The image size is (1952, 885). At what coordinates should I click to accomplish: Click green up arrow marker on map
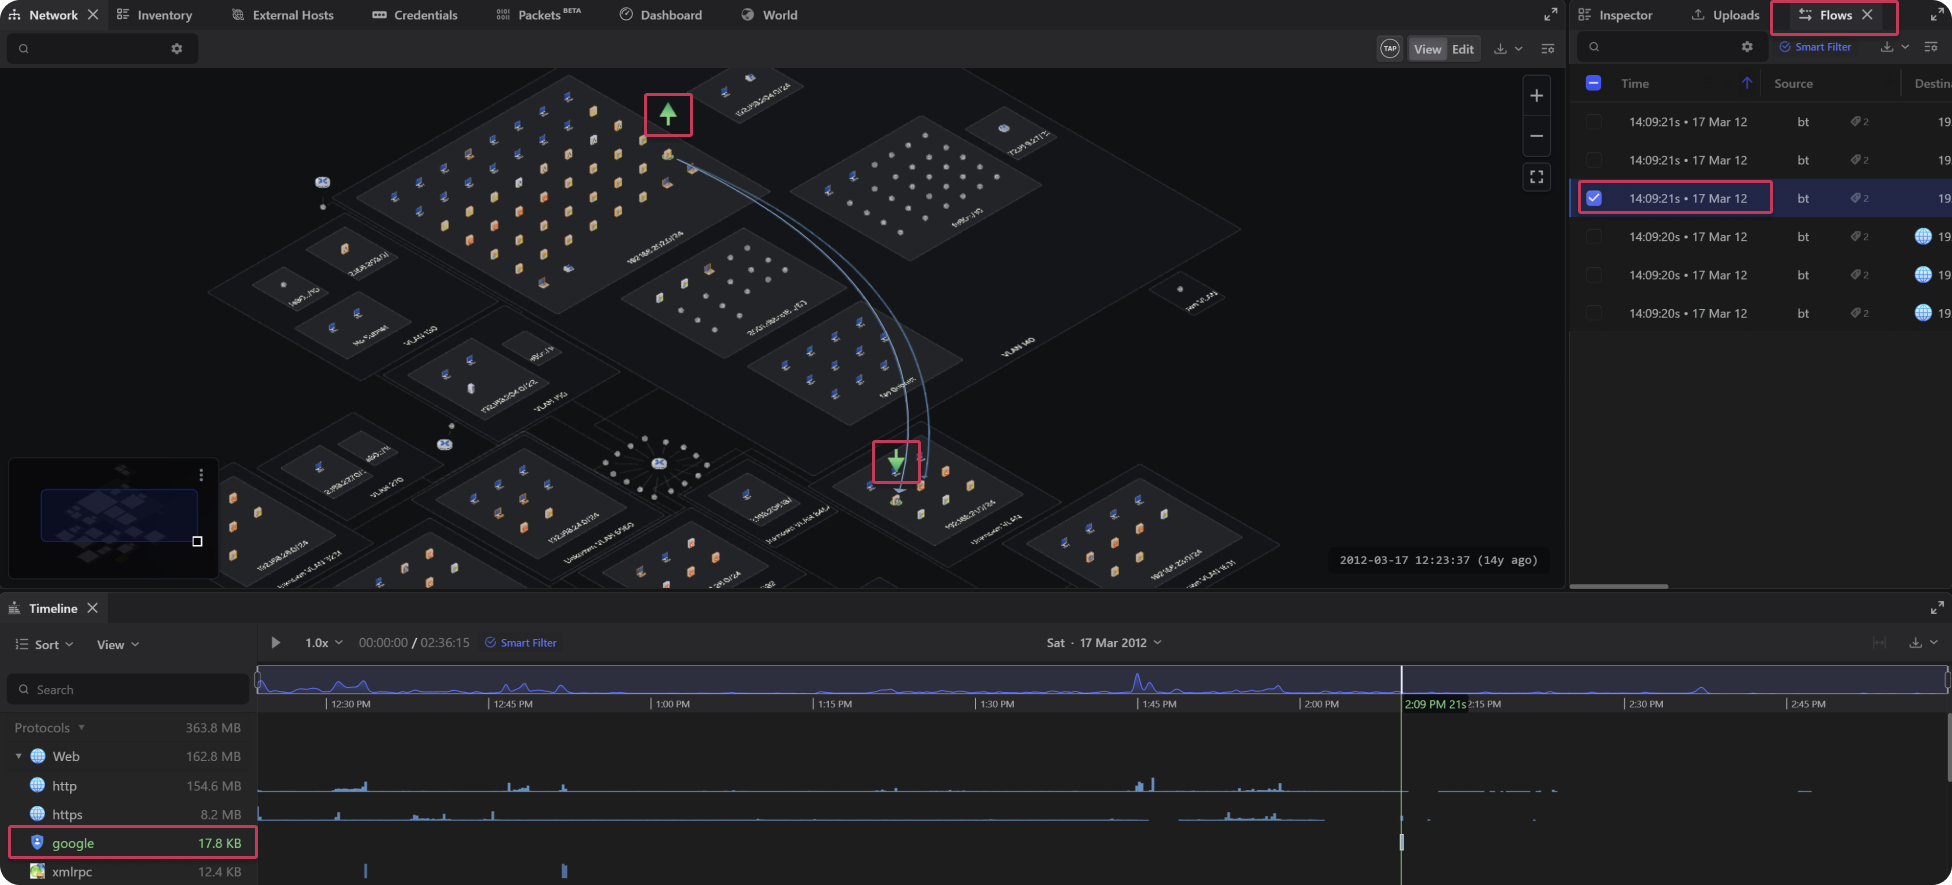click(668, 115)
